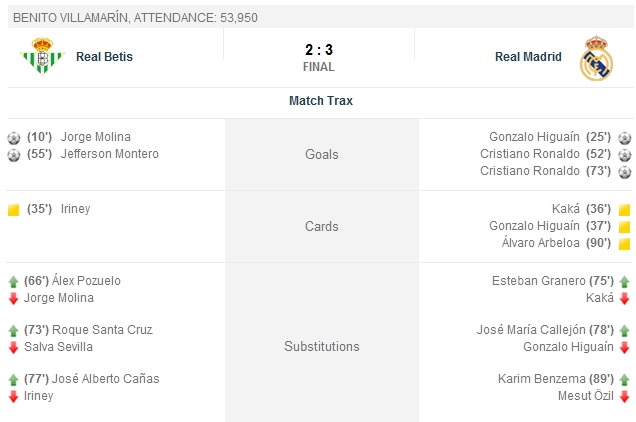Click the green sub-in arrow beside Álex Pozuelo

(14, 282)
